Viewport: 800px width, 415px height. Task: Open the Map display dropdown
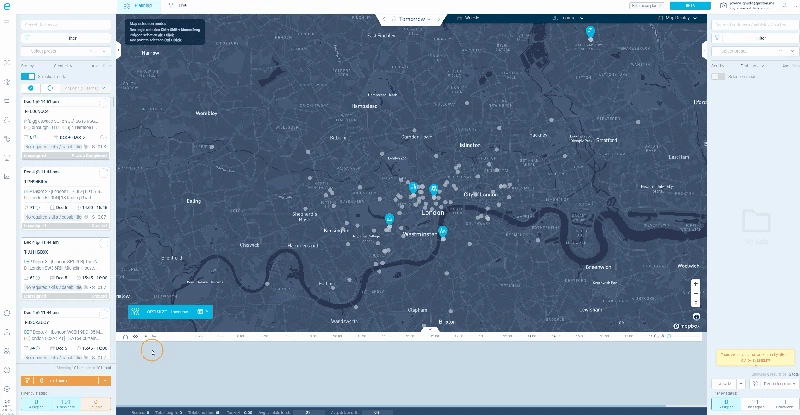tap(680, 18)
